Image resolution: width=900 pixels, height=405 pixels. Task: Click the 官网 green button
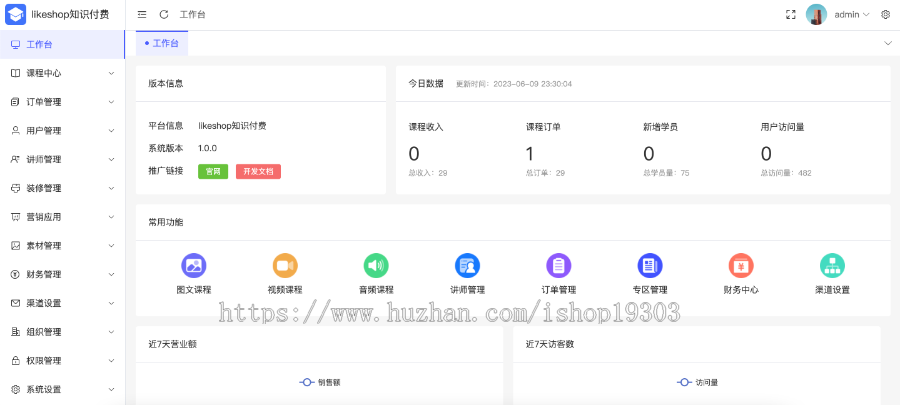click(213, 172)
